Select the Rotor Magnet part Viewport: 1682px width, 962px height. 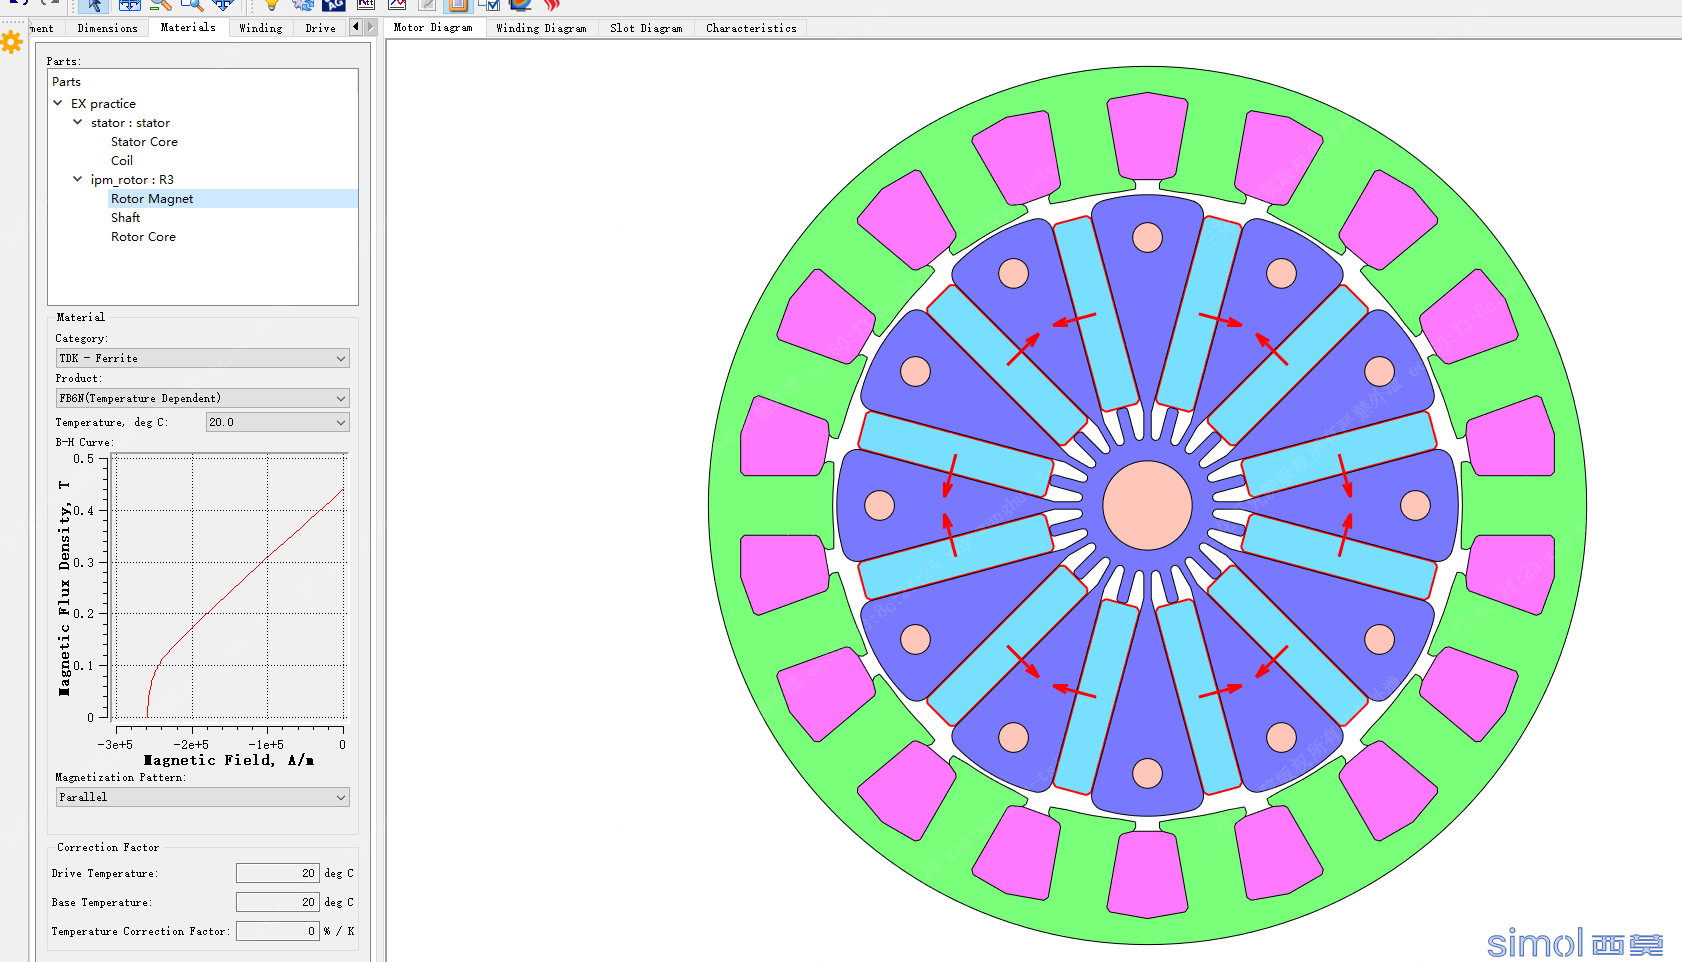[152, 199]
